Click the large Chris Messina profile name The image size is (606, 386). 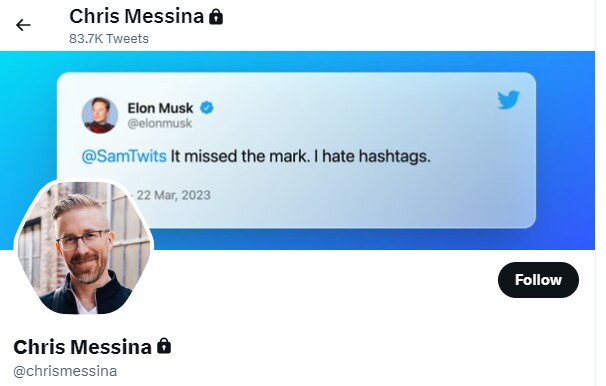click(82, 347)
